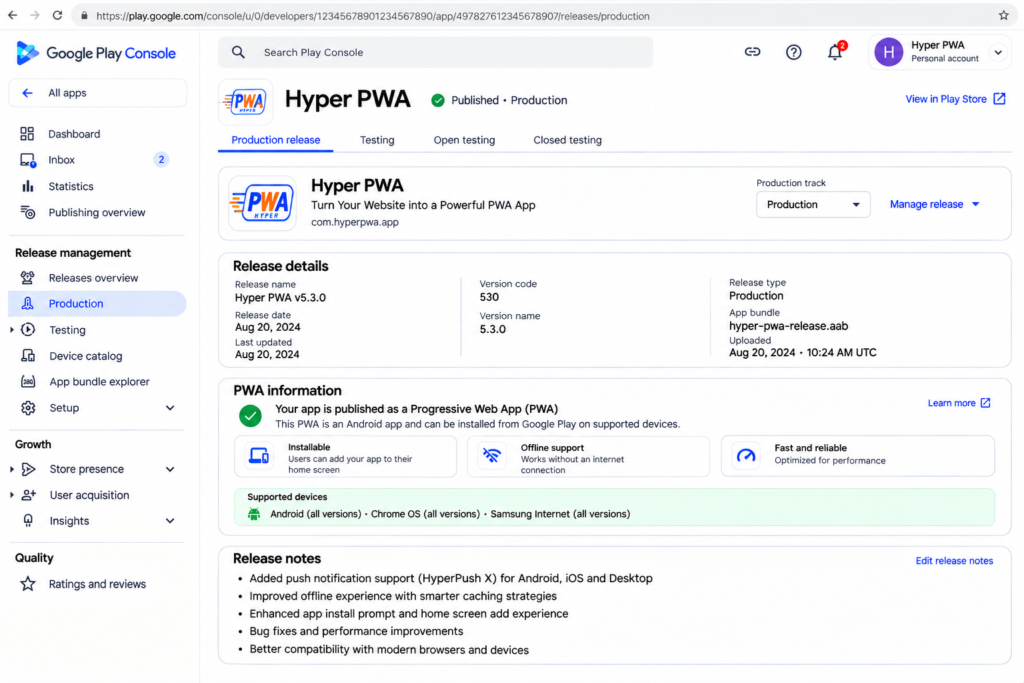Click the browser address bar URL
The image size is (1024, 683).
point(372,16)
